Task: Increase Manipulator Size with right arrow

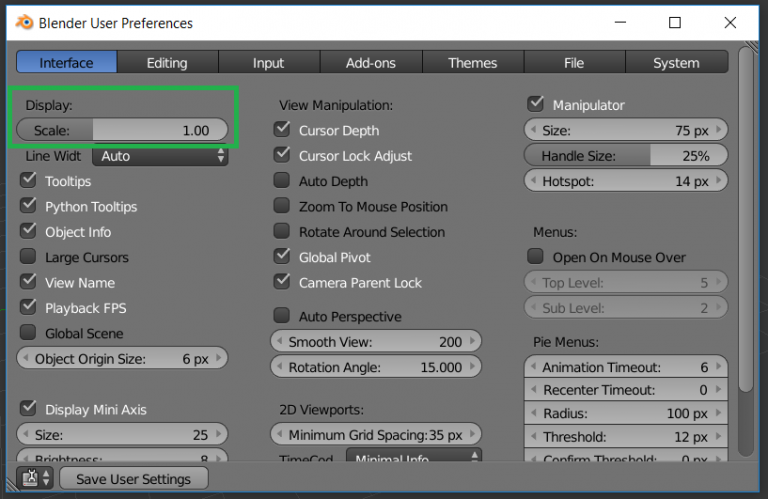Action: pyautogui.click(x=719, y=130)
